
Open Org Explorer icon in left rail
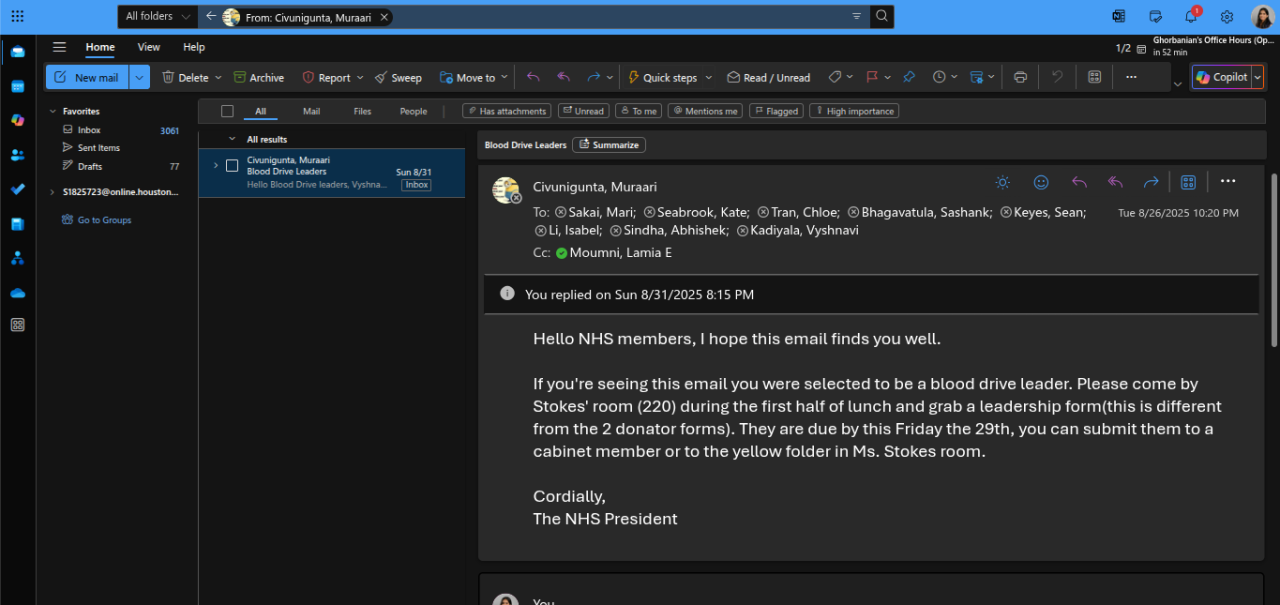pos(17,258)
